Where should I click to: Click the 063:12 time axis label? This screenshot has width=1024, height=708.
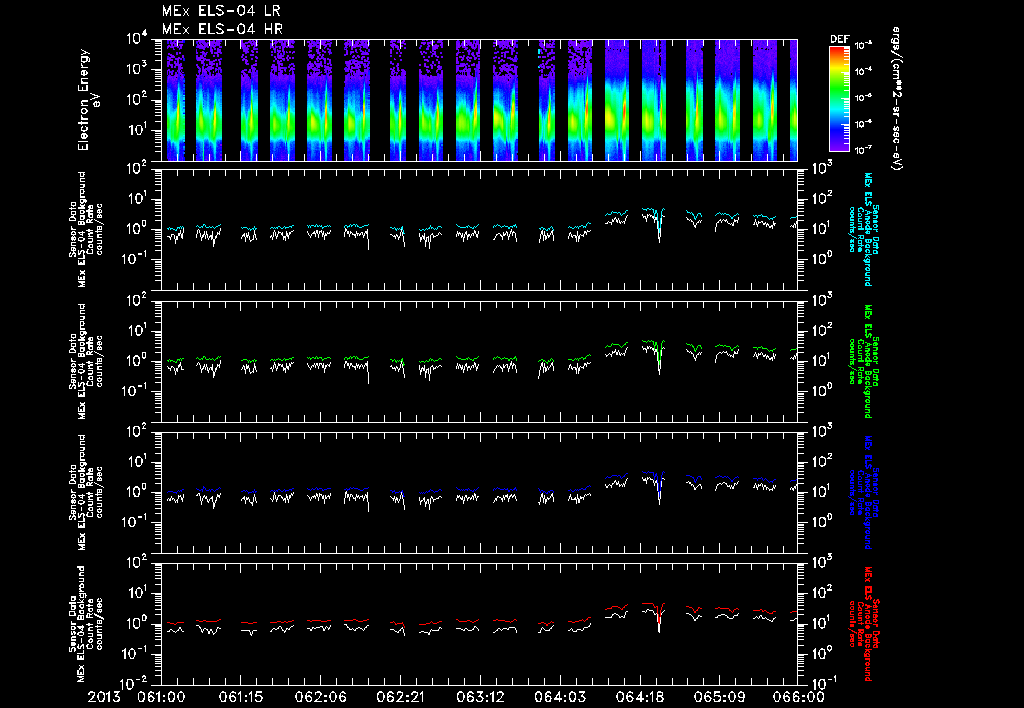pyautogui.click(x=480, y=697)
